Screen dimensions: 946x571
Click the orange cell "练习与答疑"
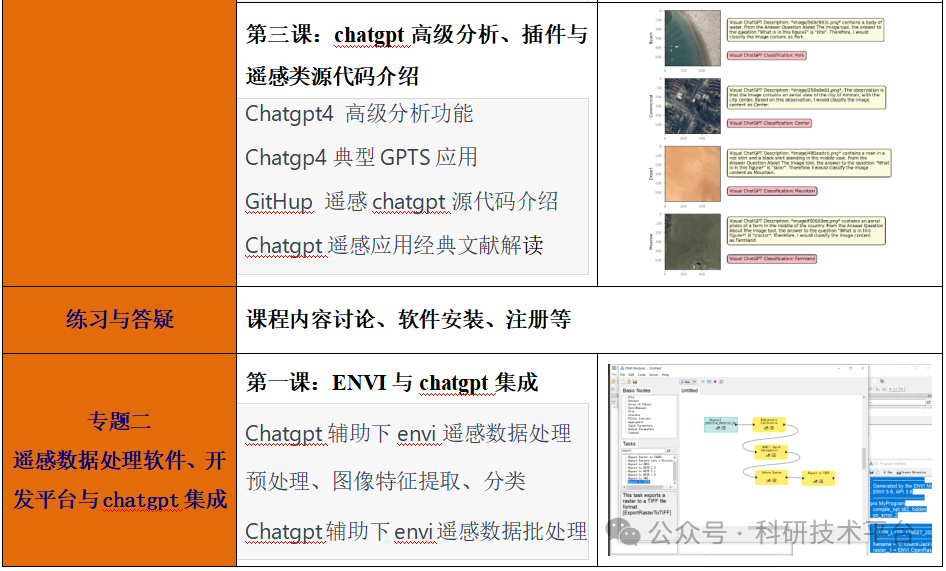click(119, 320)
